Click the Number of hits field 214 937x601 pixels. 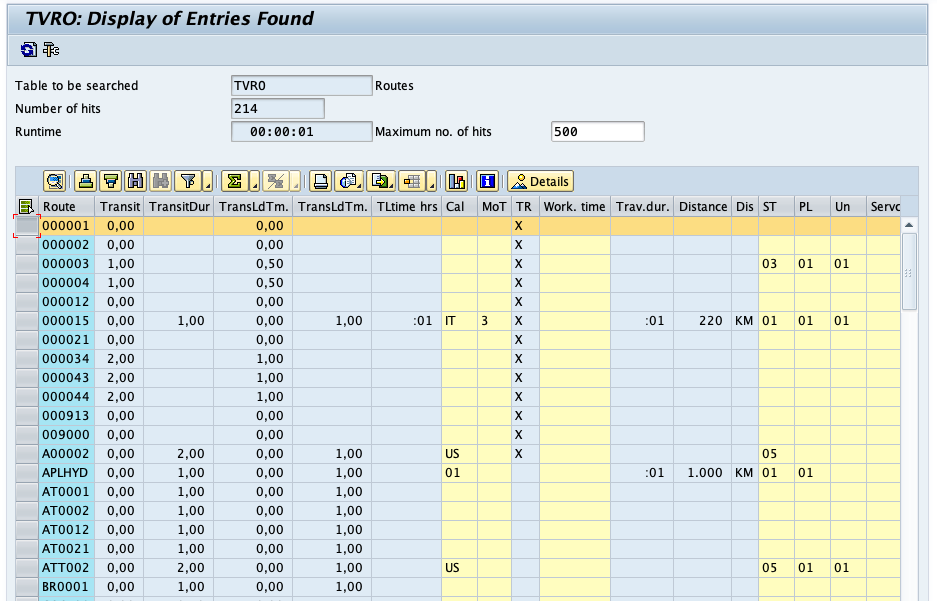(x=277, y=109)
